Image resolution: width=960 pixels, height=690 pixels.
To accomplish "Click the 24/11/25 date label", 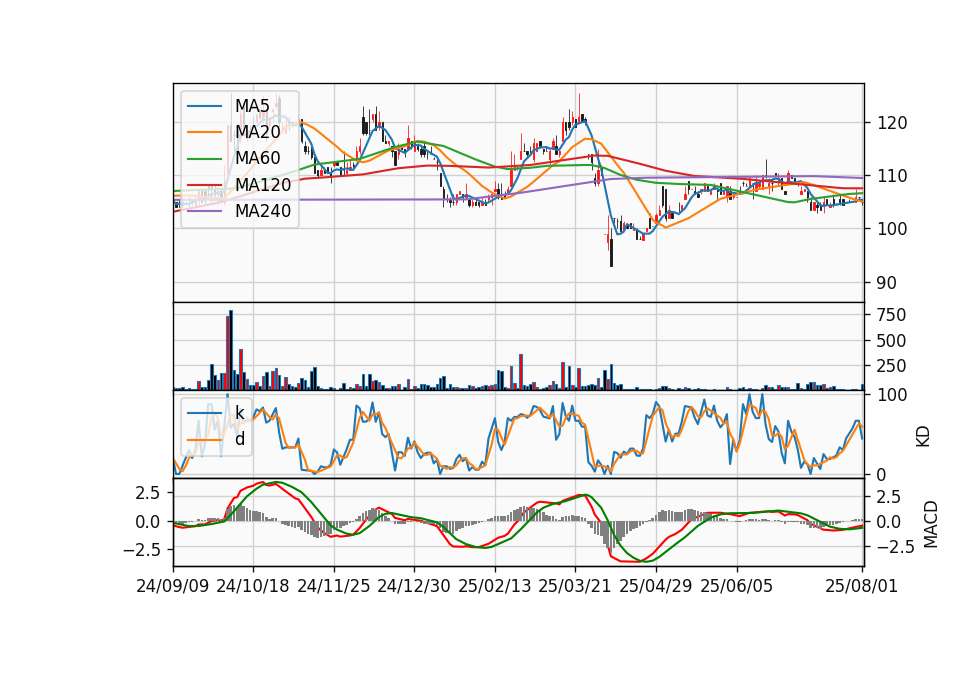I will 334,586.
